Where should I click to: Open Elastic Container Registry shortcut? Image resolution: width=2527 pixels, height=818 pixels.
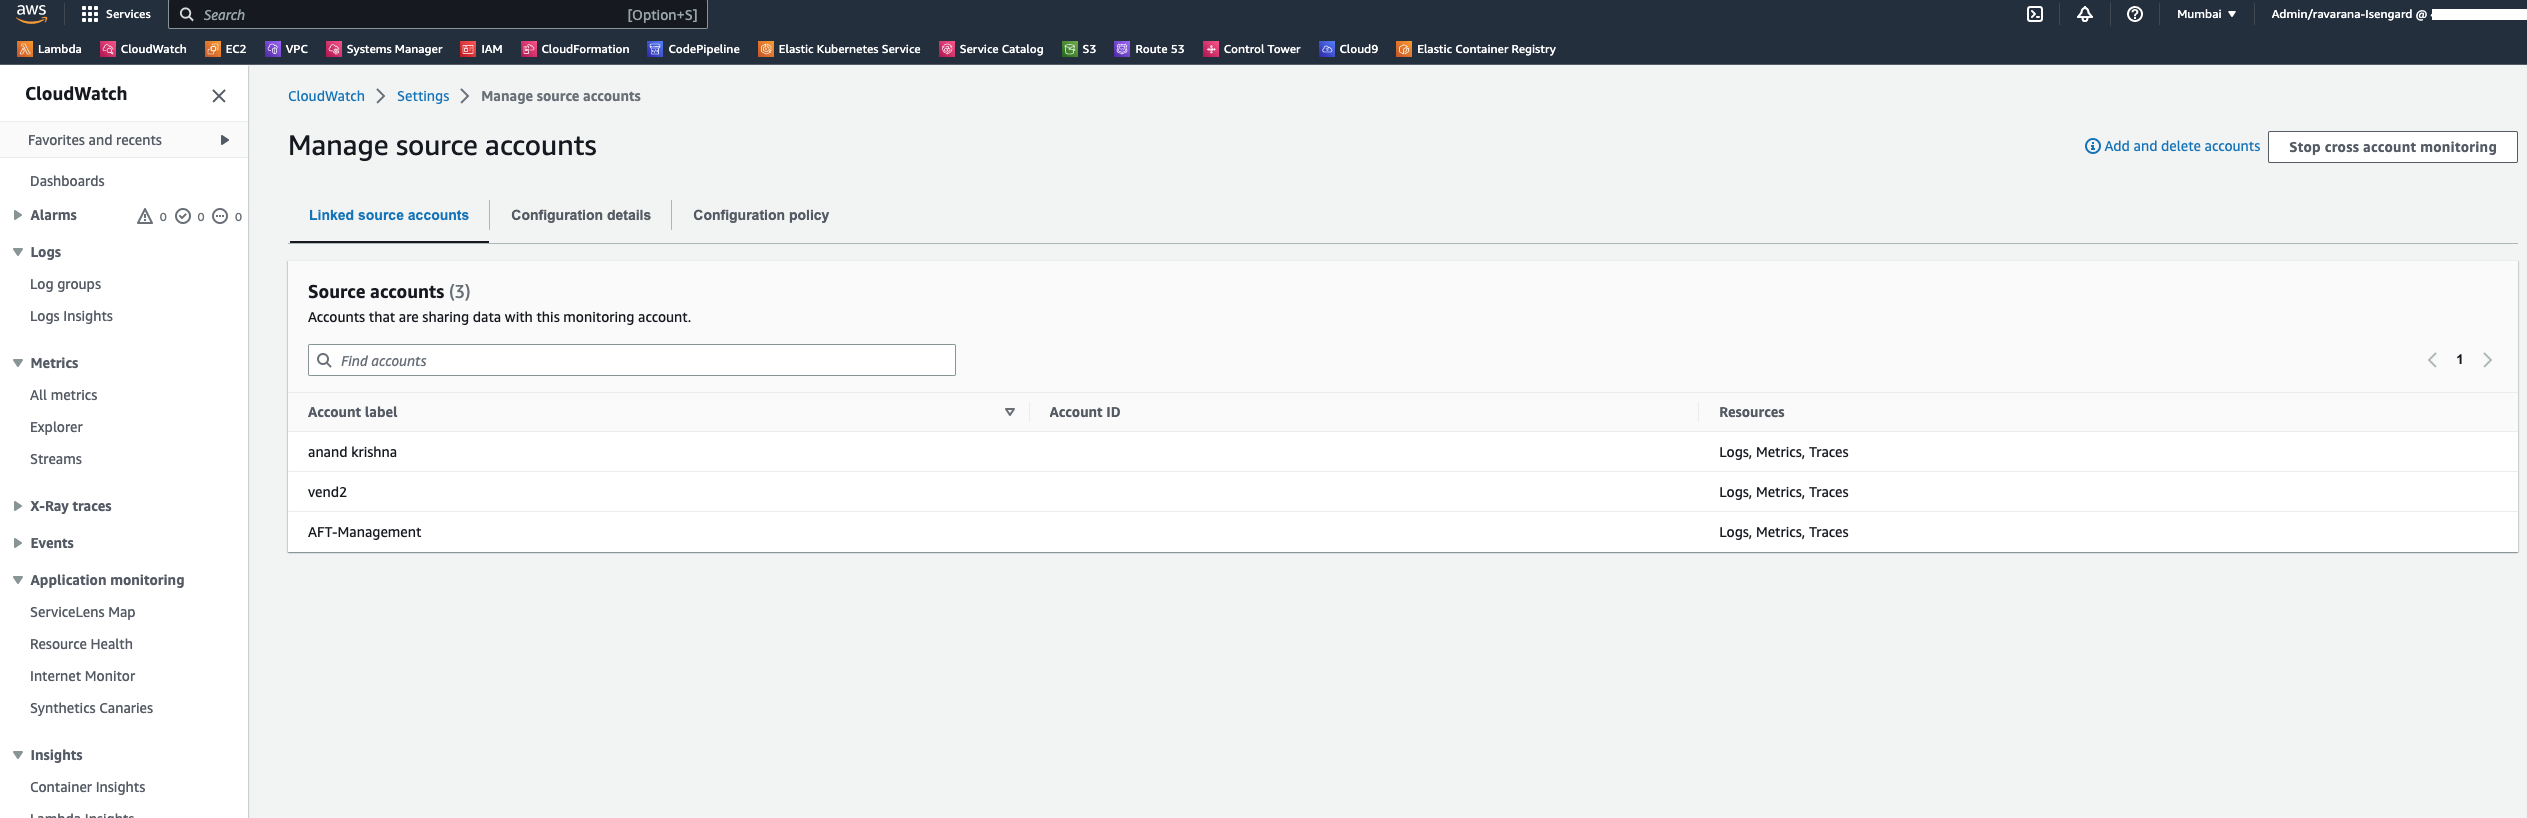1477,49
